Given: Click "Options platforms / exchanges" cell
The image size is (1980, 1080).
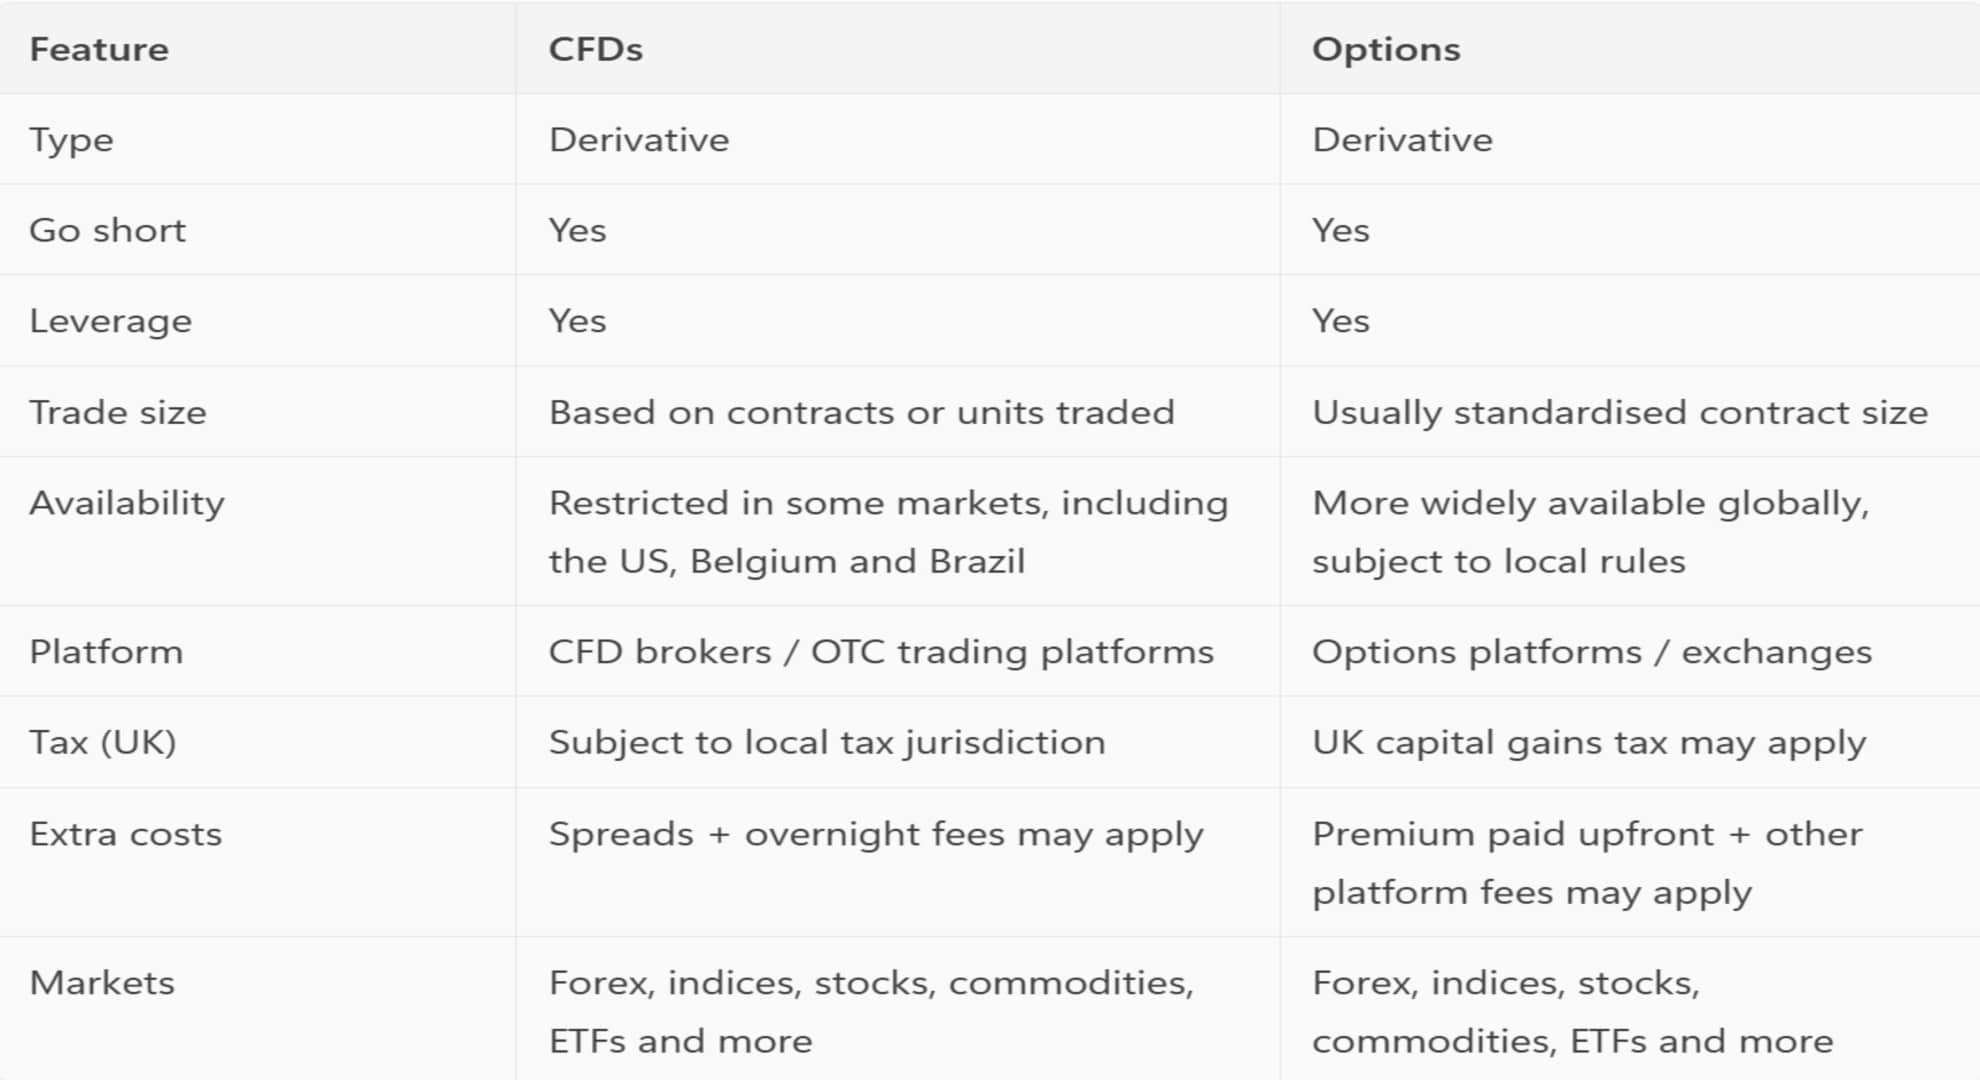Looking at the screenshot, I should (x=1592, y=652).
